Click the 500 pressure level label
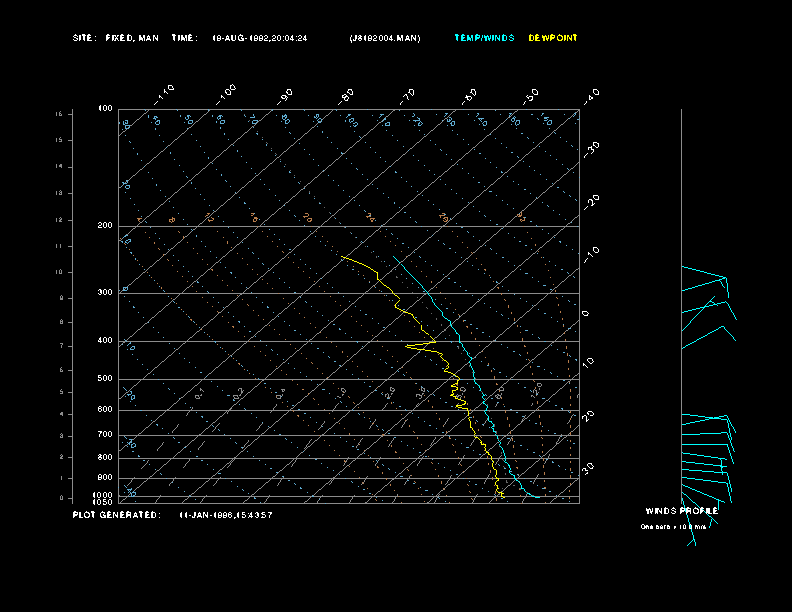 (x=105, y=379)
